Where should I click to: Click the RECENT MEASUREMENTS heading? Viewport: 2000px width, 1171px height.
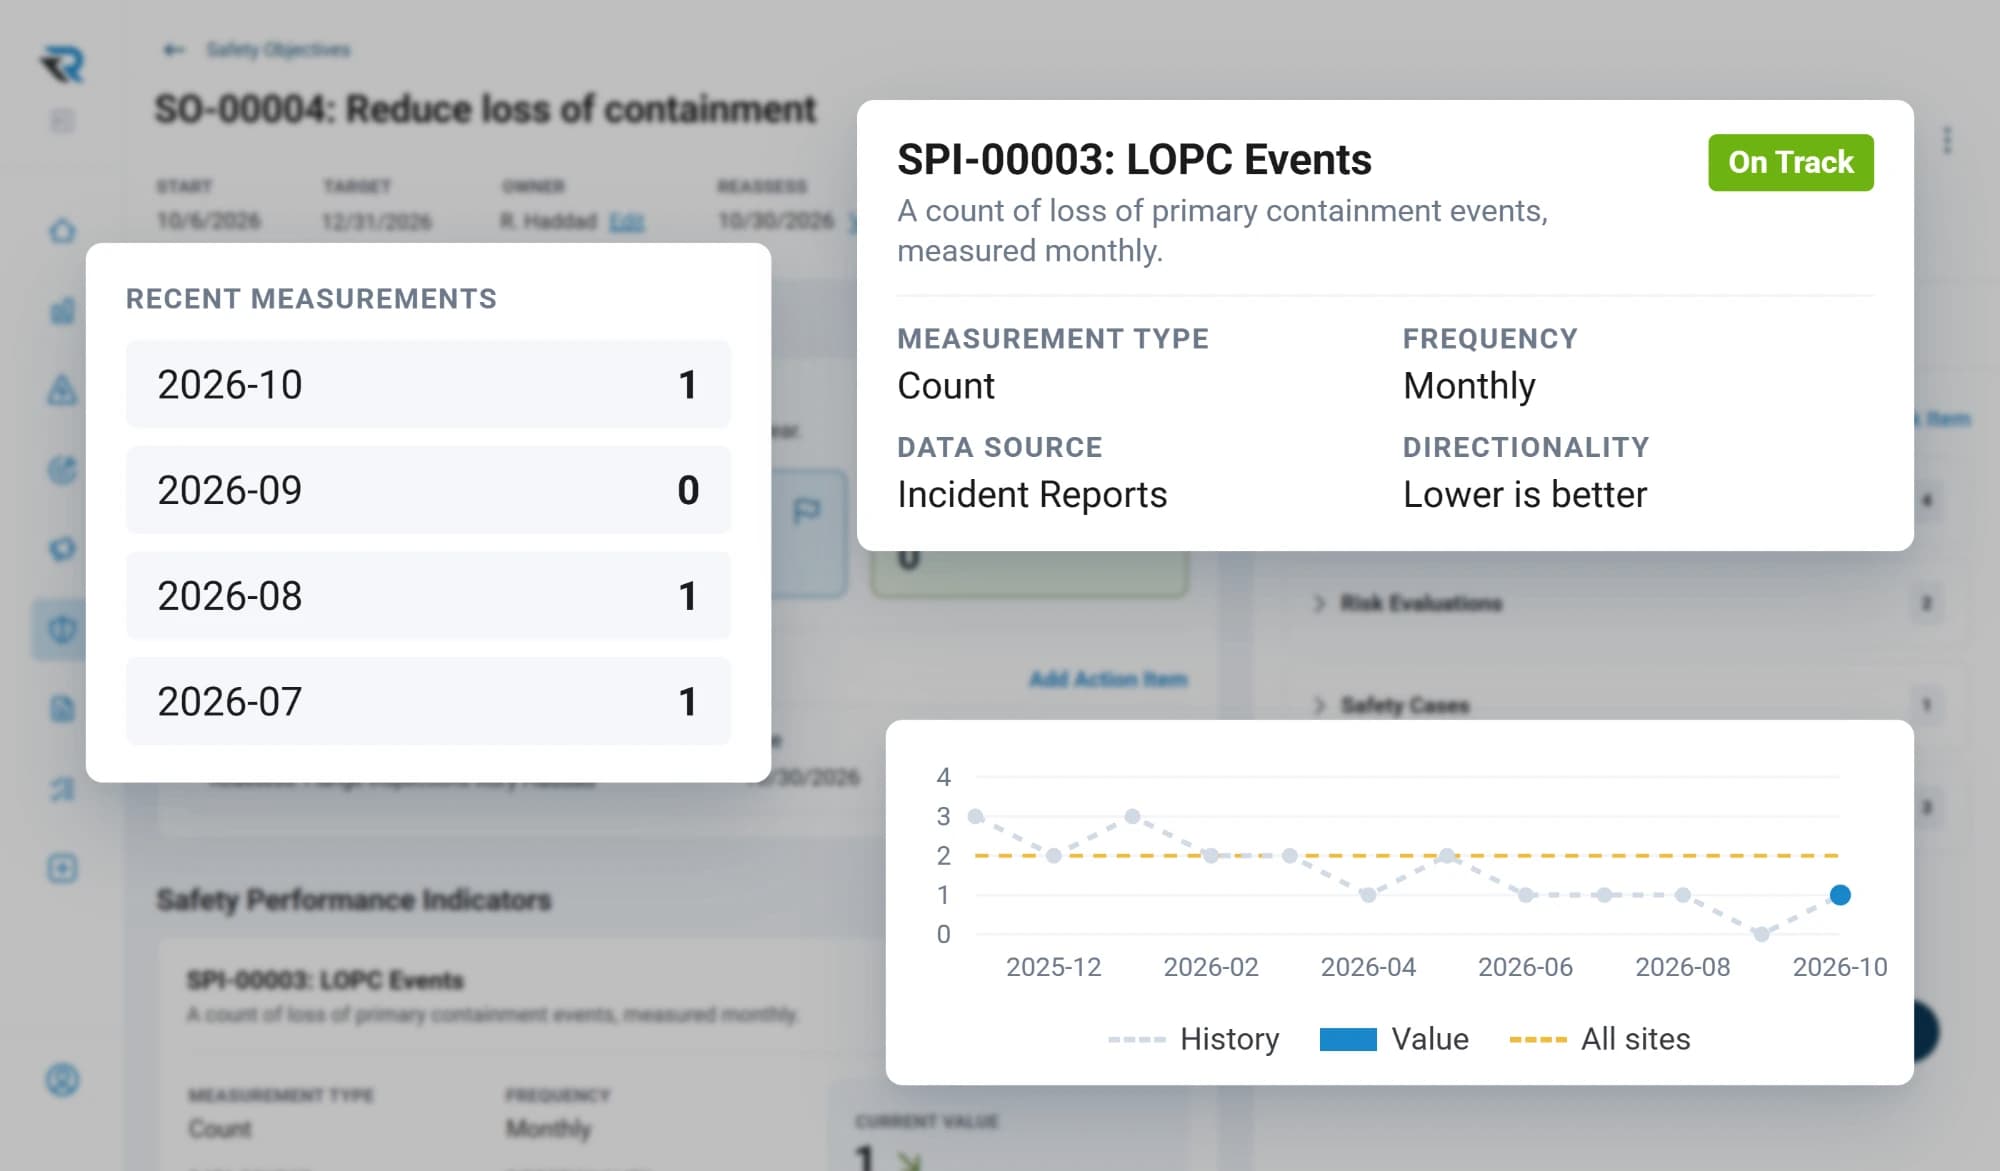pos(311,299)
